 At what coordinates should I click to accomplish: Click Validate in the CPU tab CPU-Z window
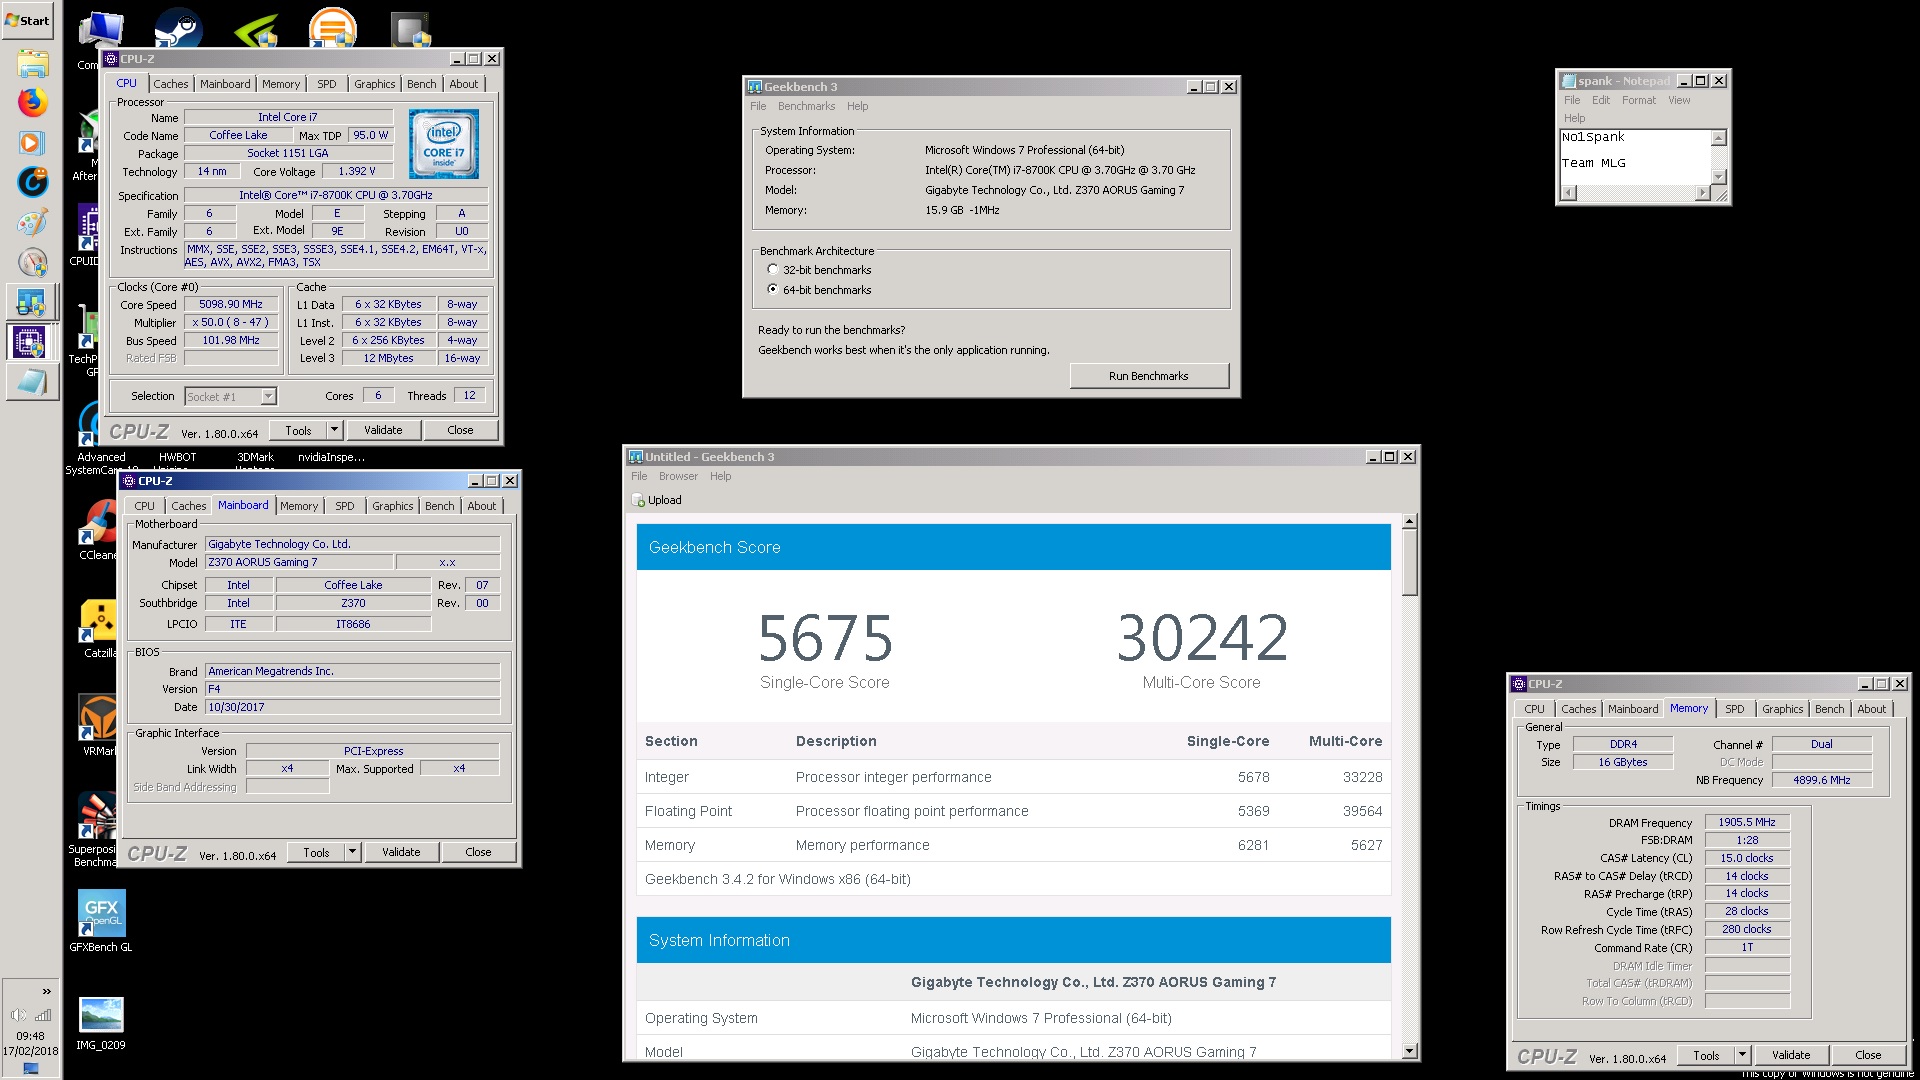coord(383,430)
